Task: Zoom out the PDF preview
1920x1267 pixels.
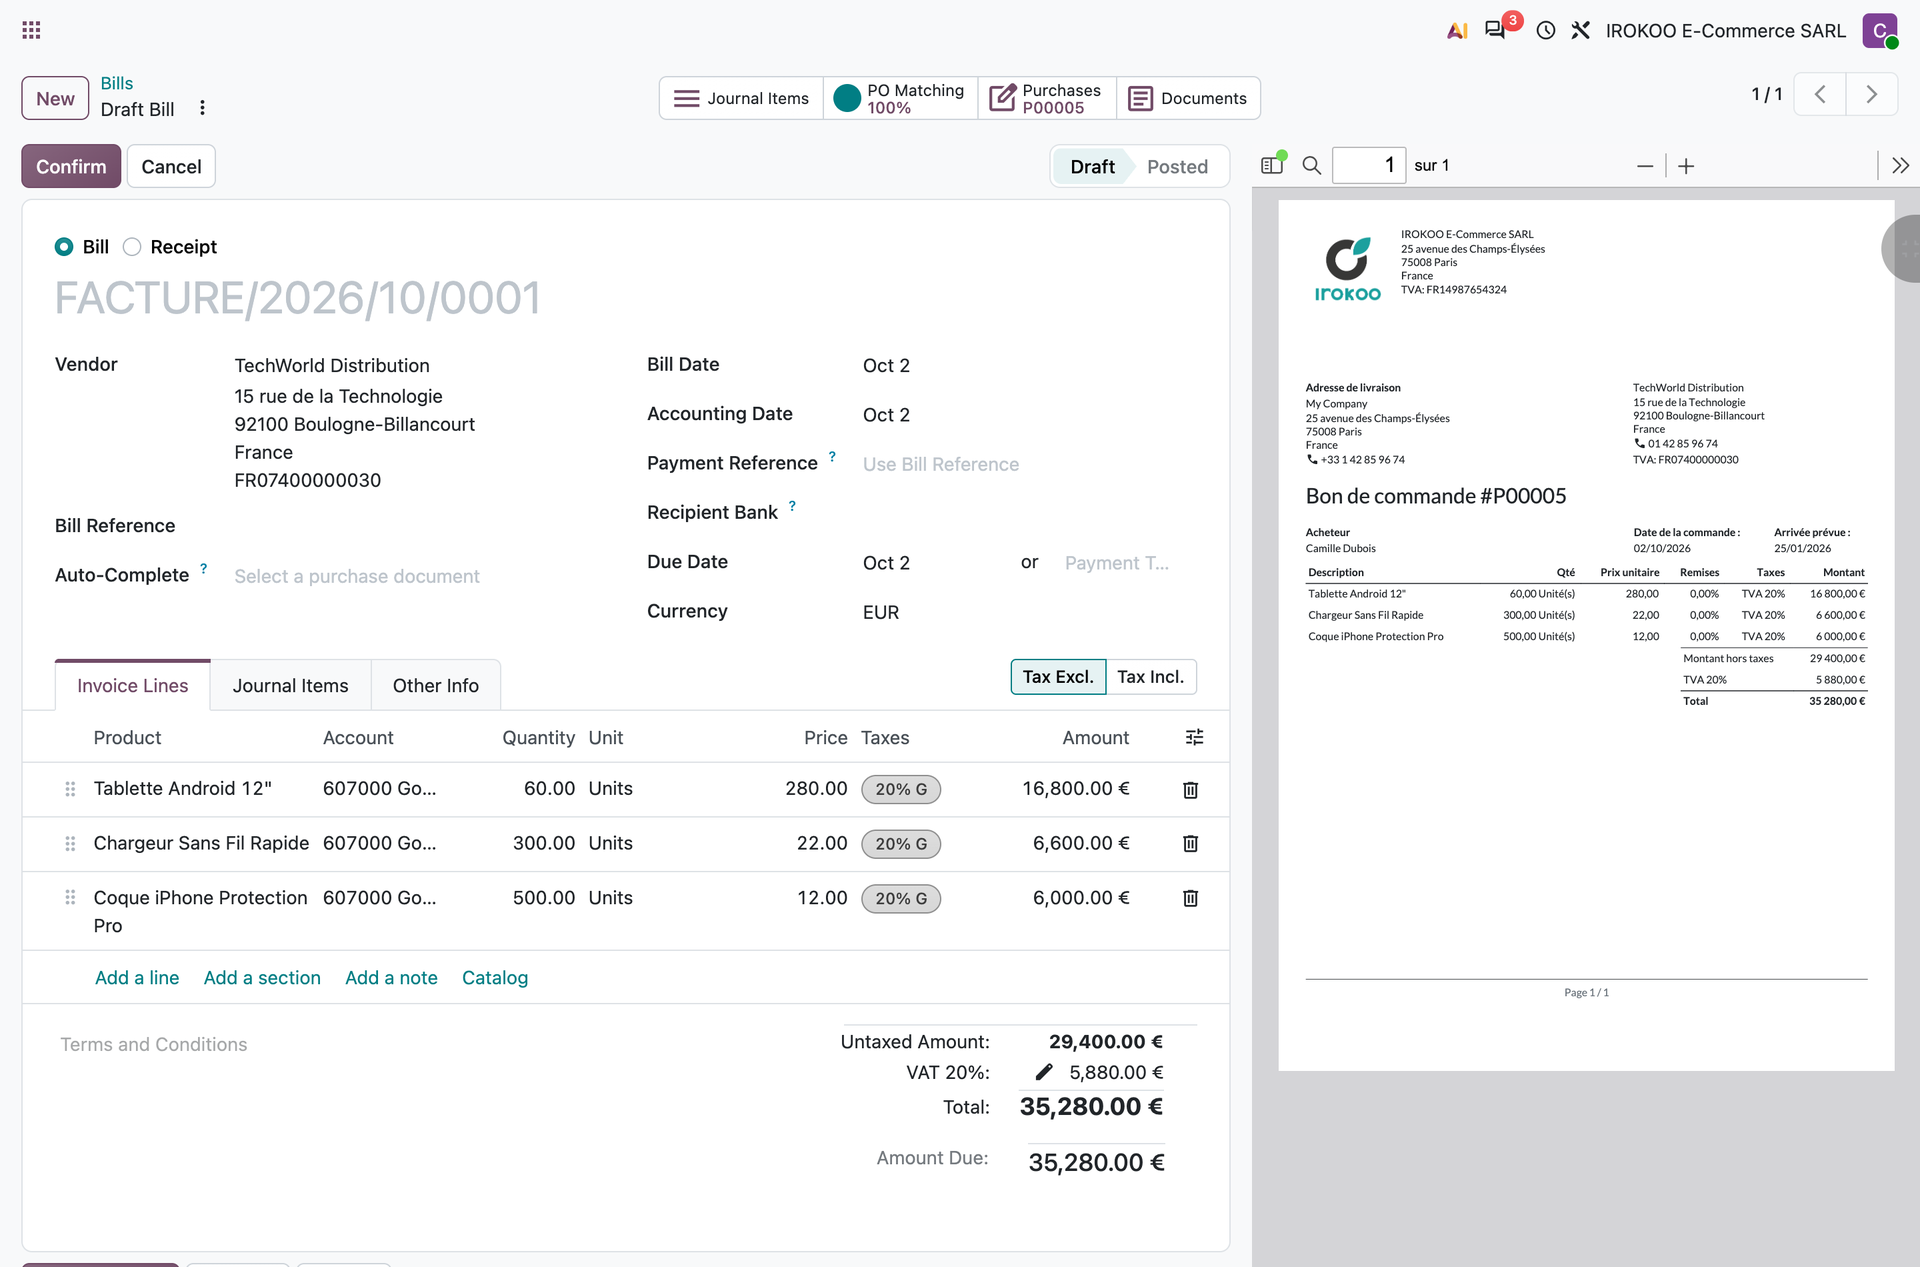Action: pos(1645,166)
